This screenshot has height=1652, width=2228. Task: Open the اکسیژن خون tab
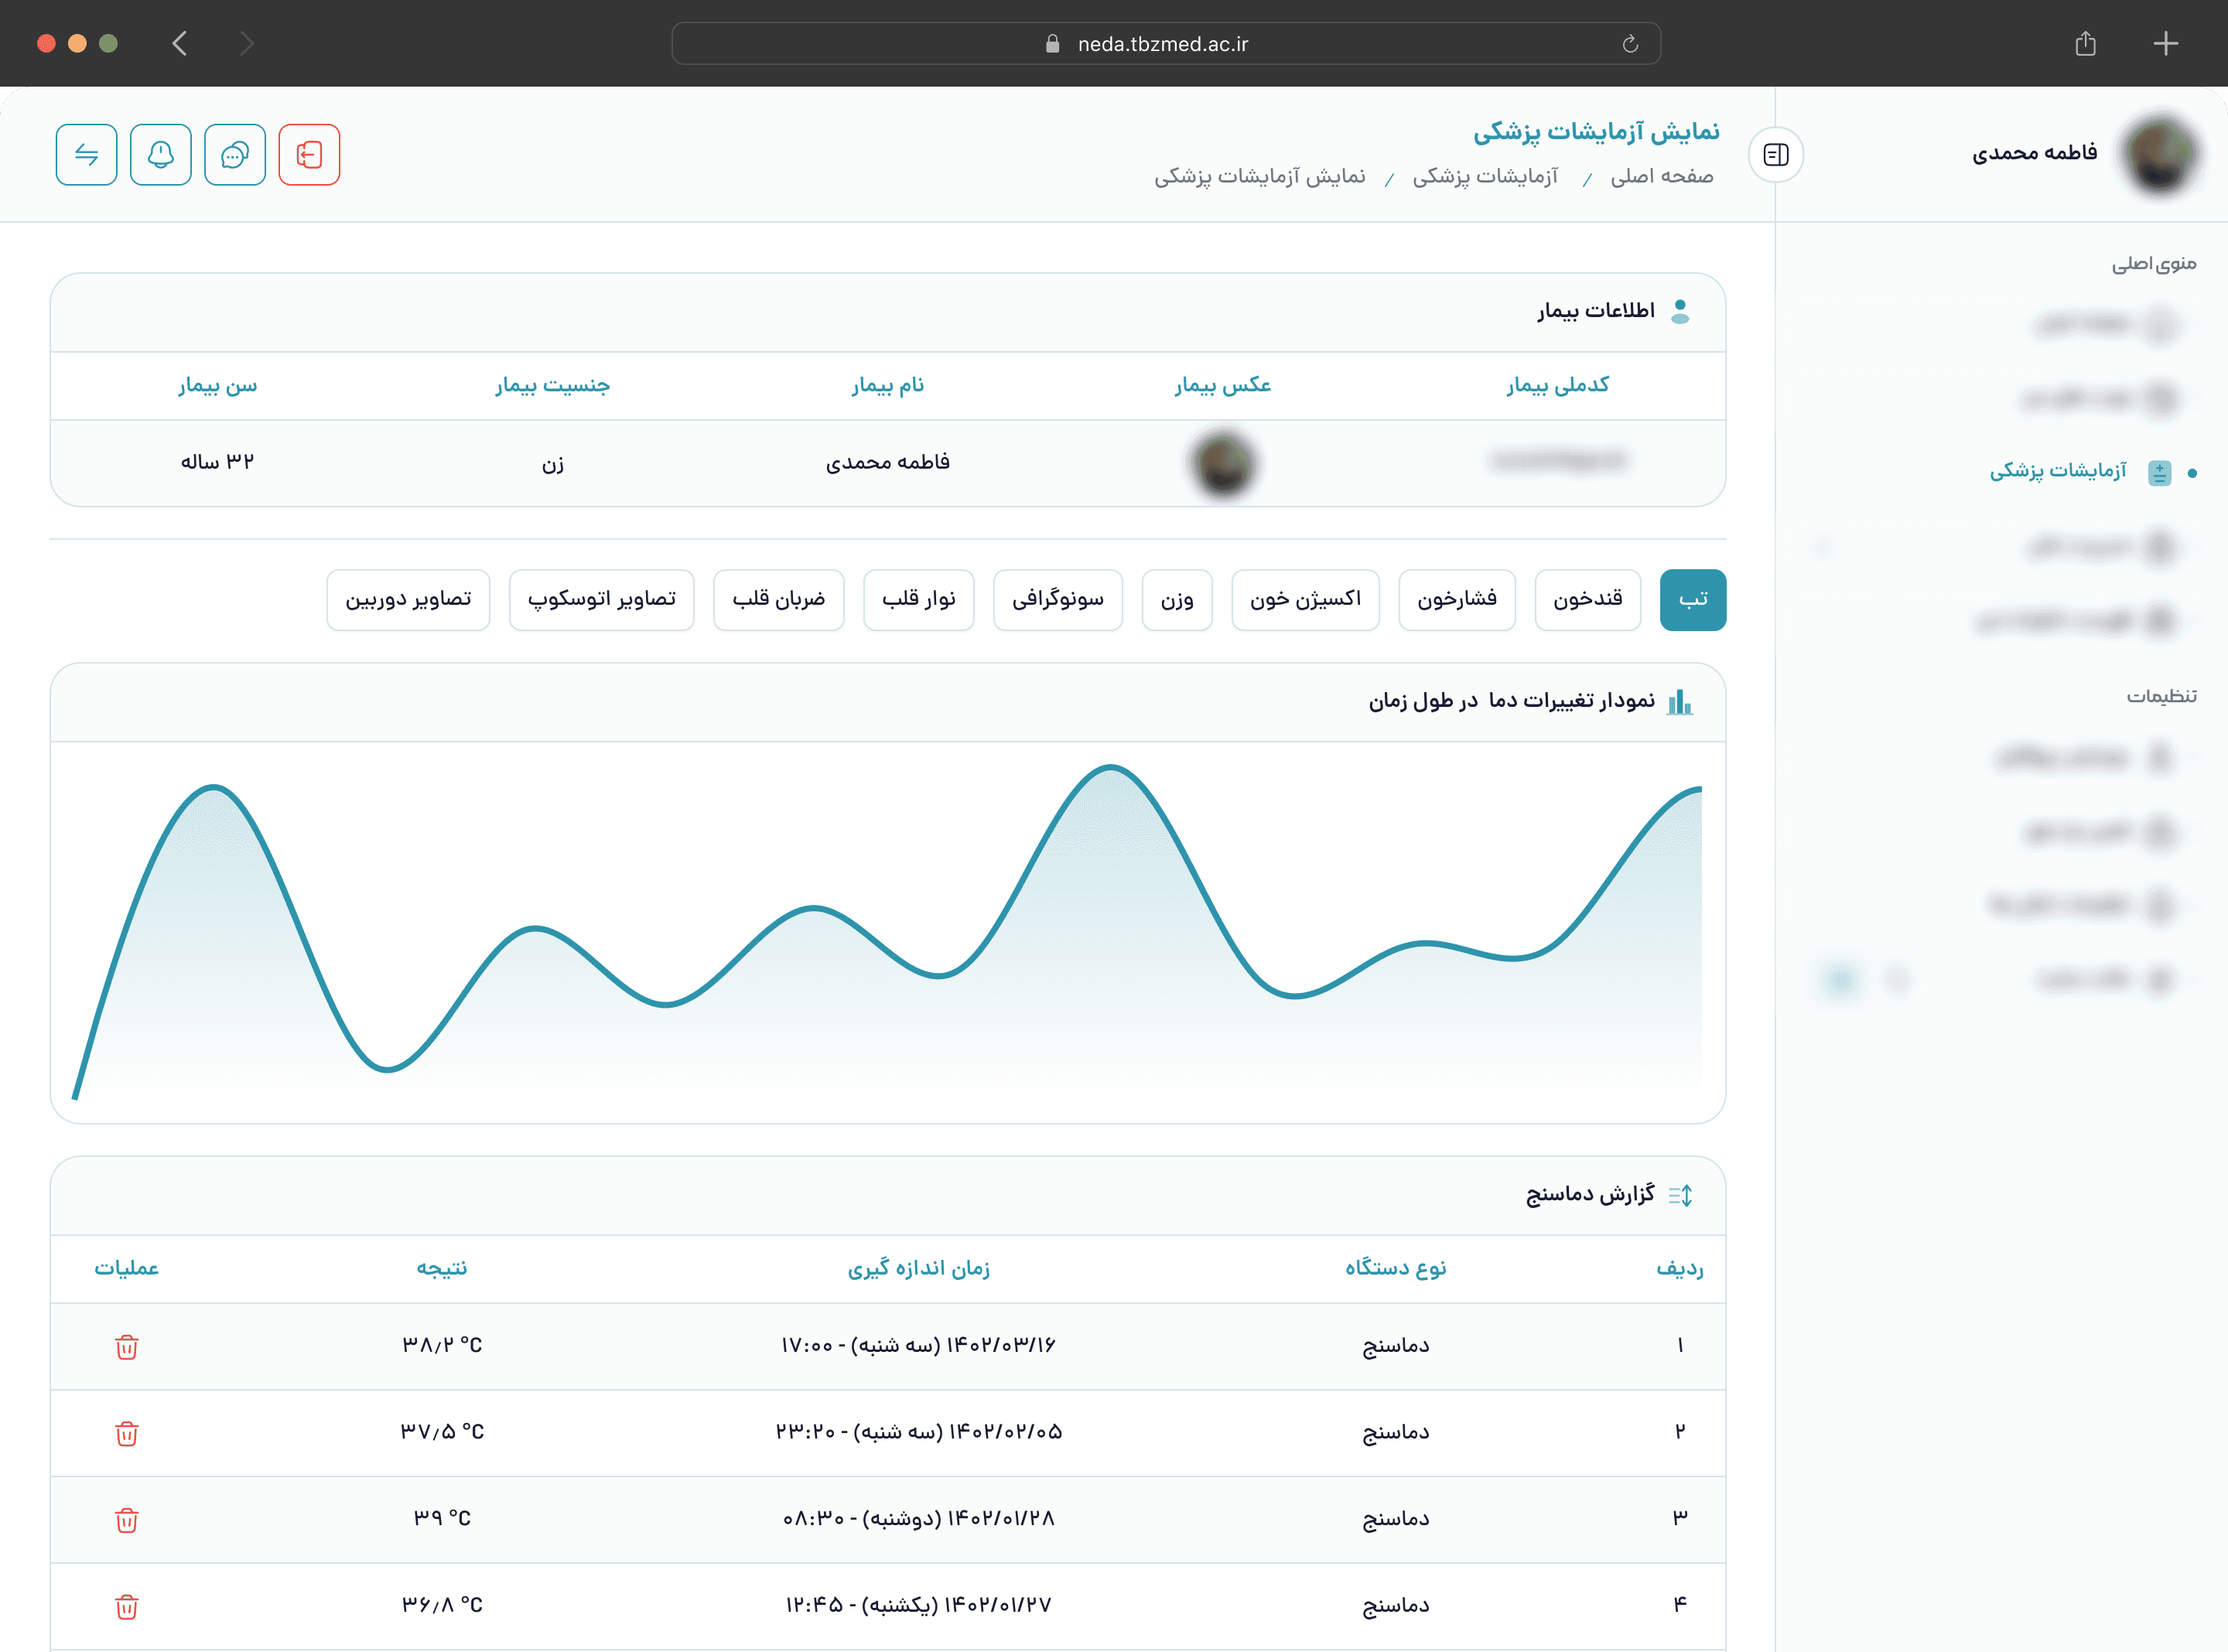1305,600
